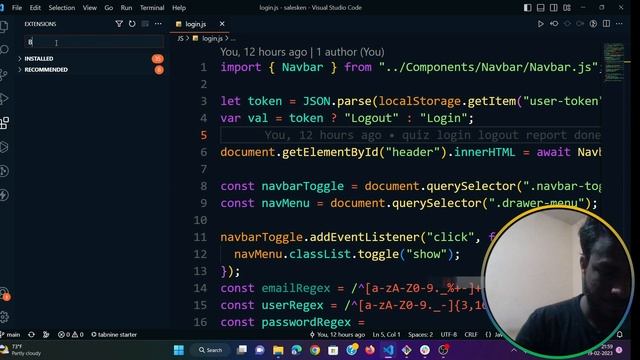640x360 pixels.
Task: Open File Explorer from the taskbar
Action: point(278,350)
